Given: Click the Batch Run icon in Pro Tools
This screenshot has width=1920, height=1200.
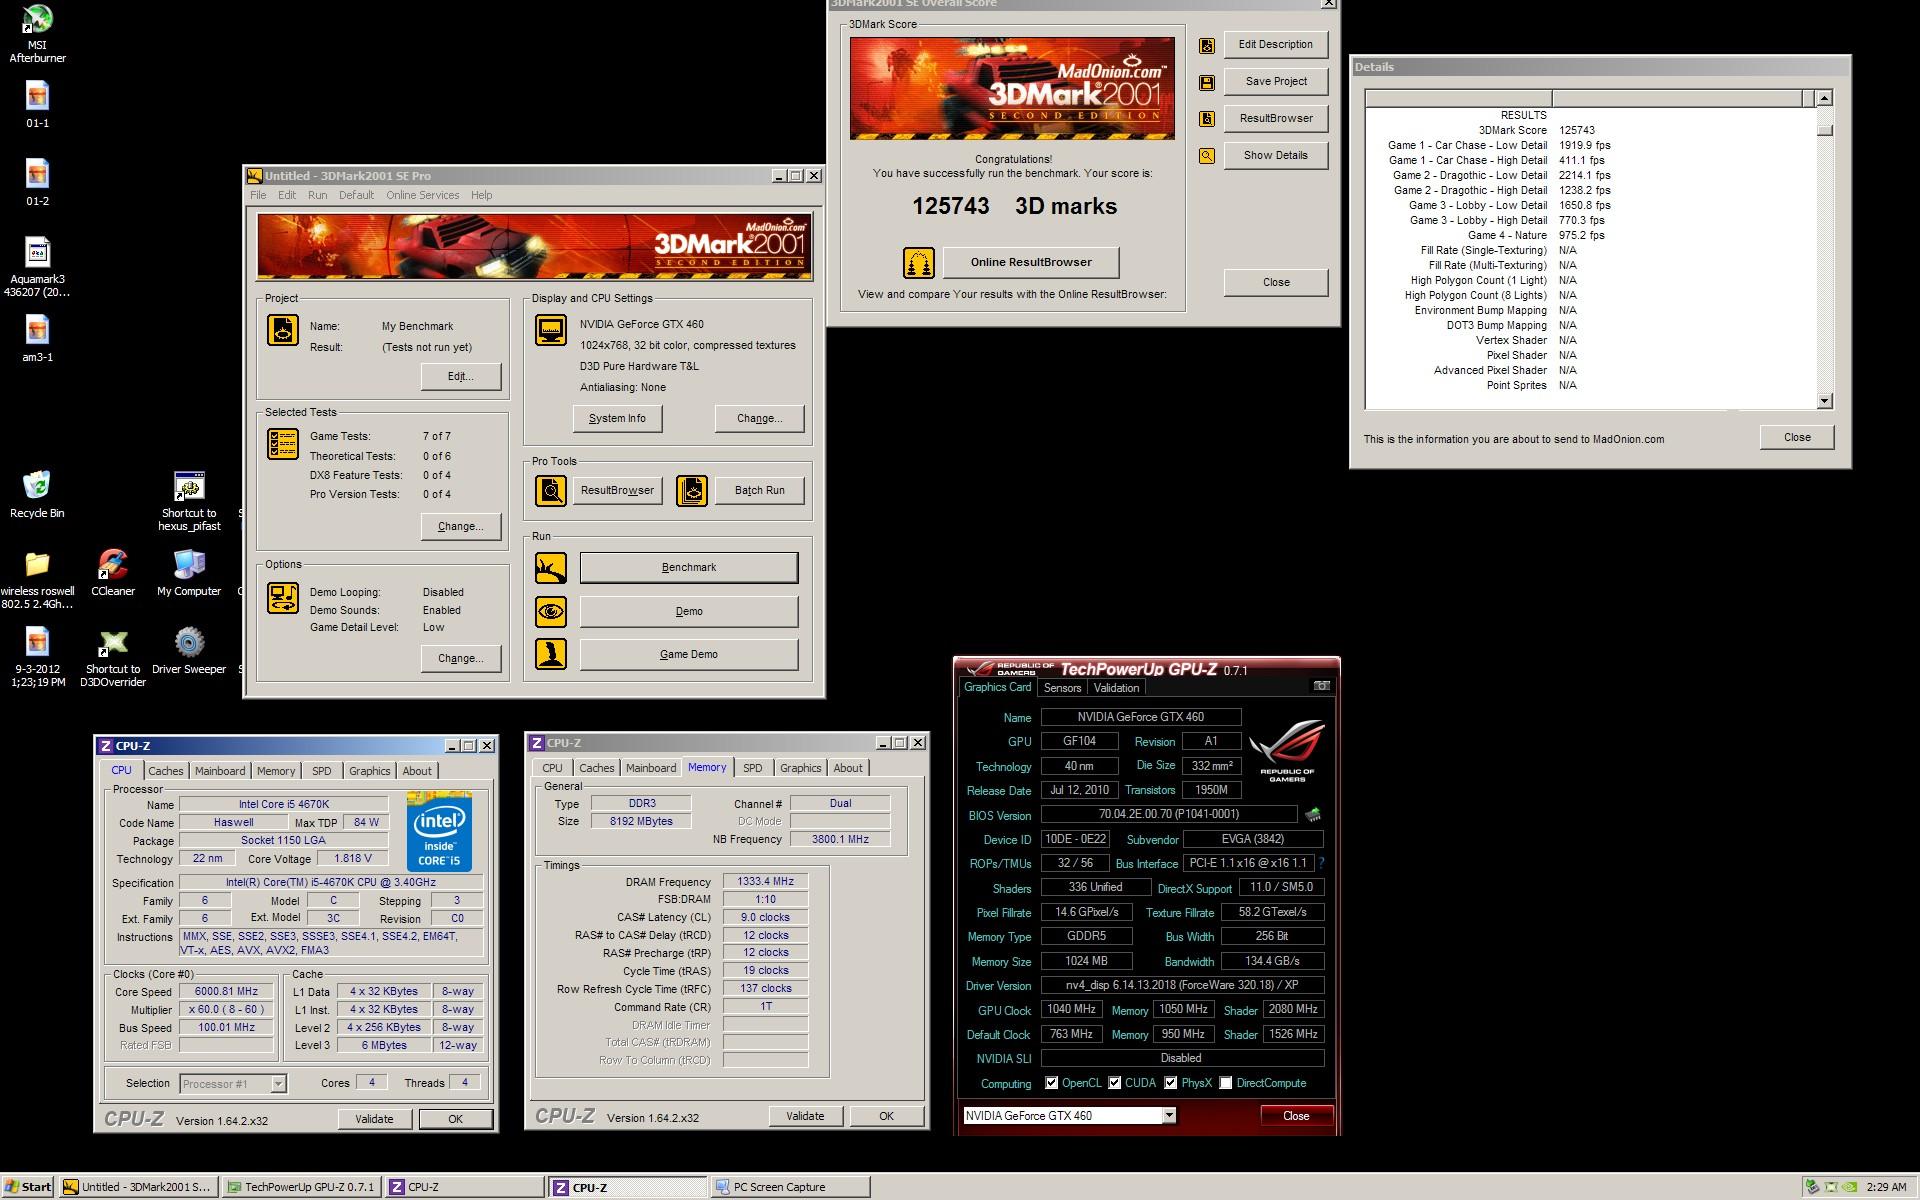Looking at the screenshot, I should (692, 490).
